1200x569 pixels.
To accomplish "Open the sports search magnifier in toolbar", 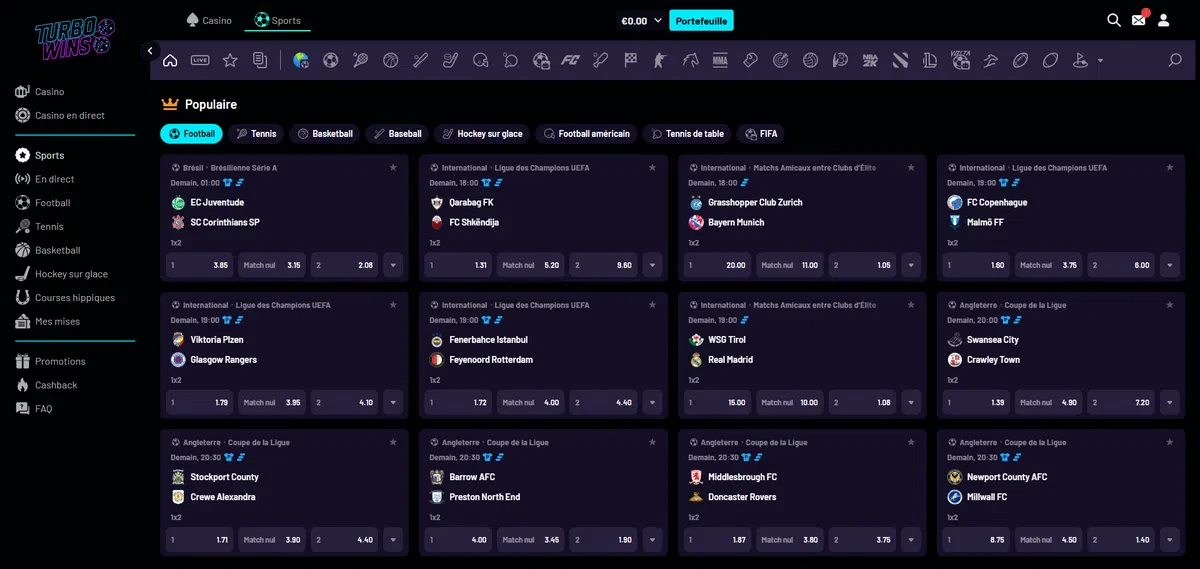I will click(1175, 60).
